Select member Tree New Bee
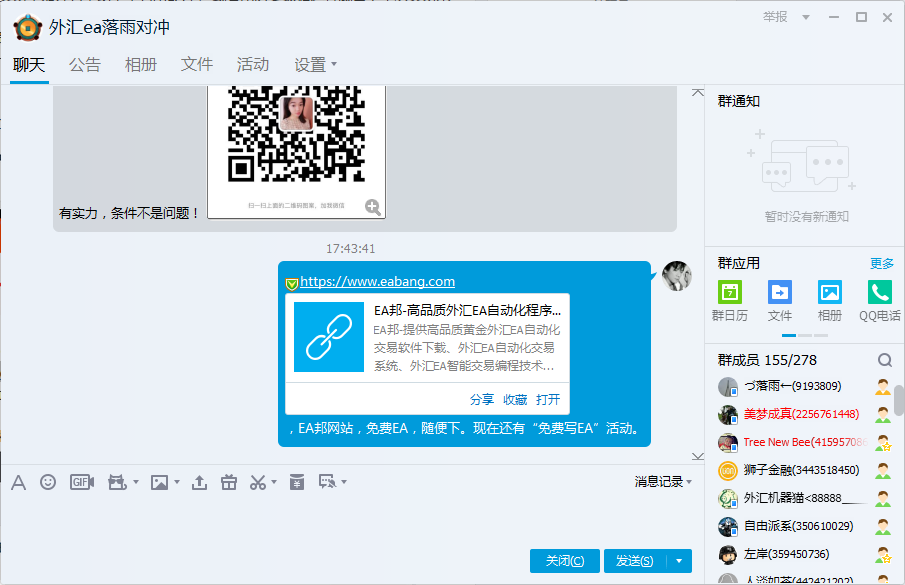 (x=805, y=442)
